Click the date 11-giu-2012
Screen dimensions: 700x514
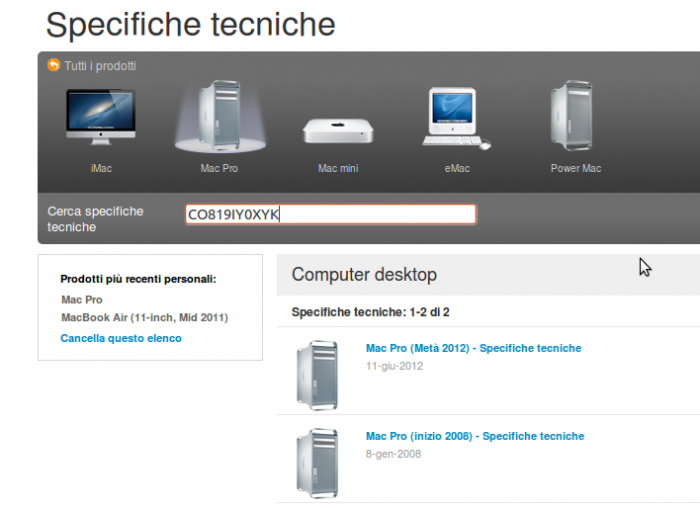395,366
